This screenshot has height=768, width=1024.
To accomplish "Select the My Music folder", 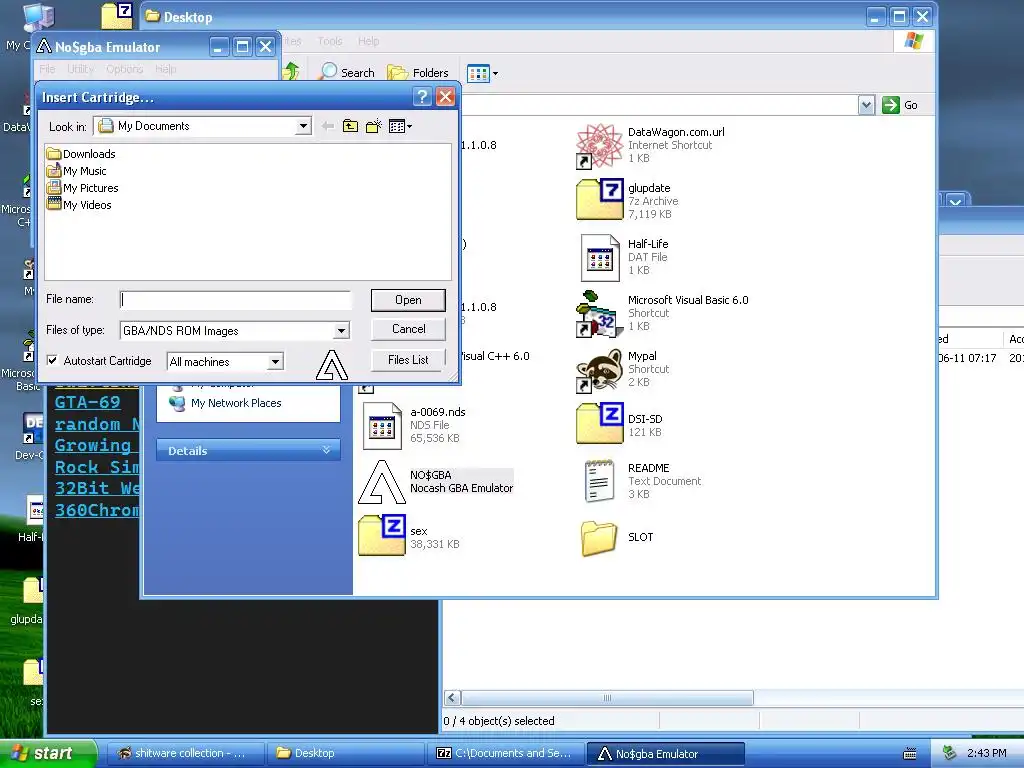I will (x=76, y=171).
